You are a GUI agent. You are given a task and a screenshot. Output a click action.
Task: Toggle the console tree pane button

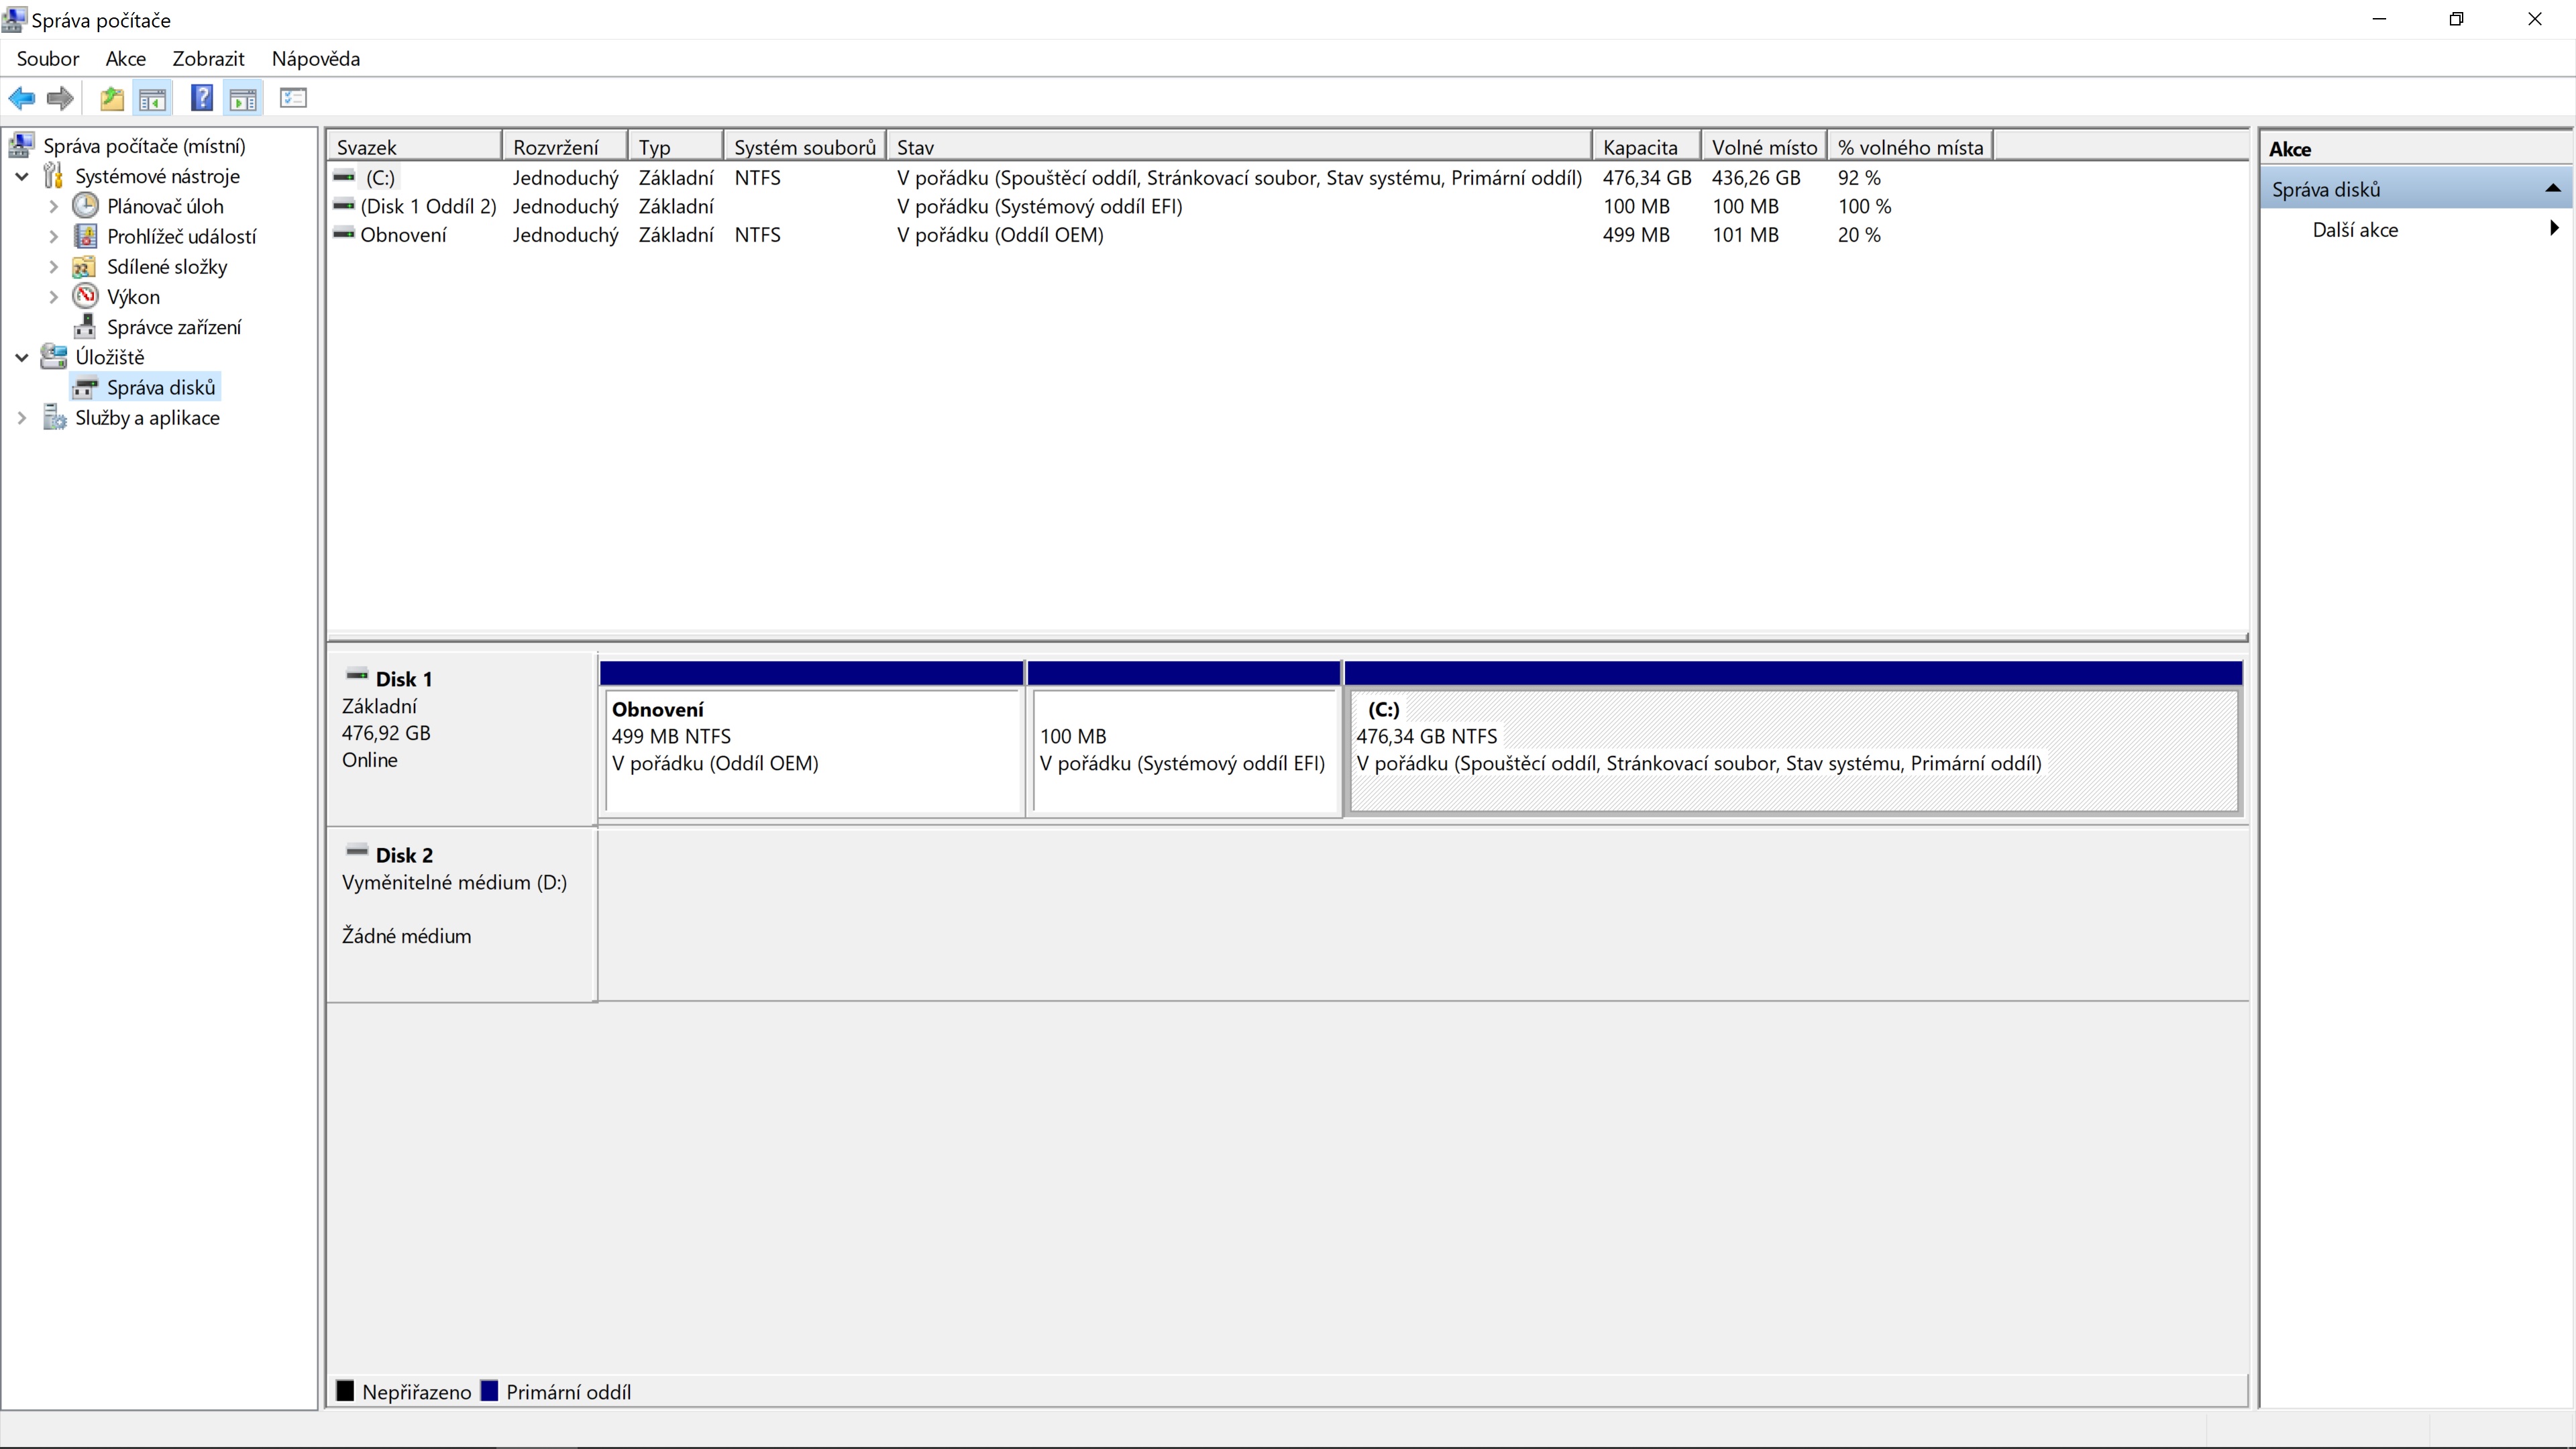click(152, 98)
